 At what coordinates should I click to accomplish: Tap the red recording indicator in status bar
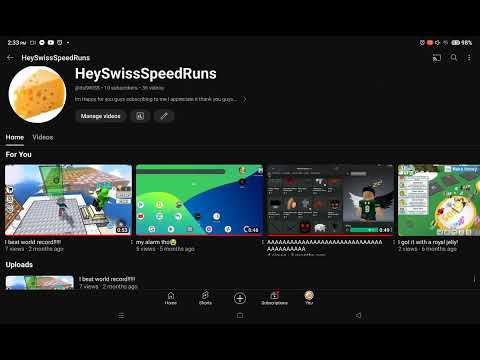(430, 43)
